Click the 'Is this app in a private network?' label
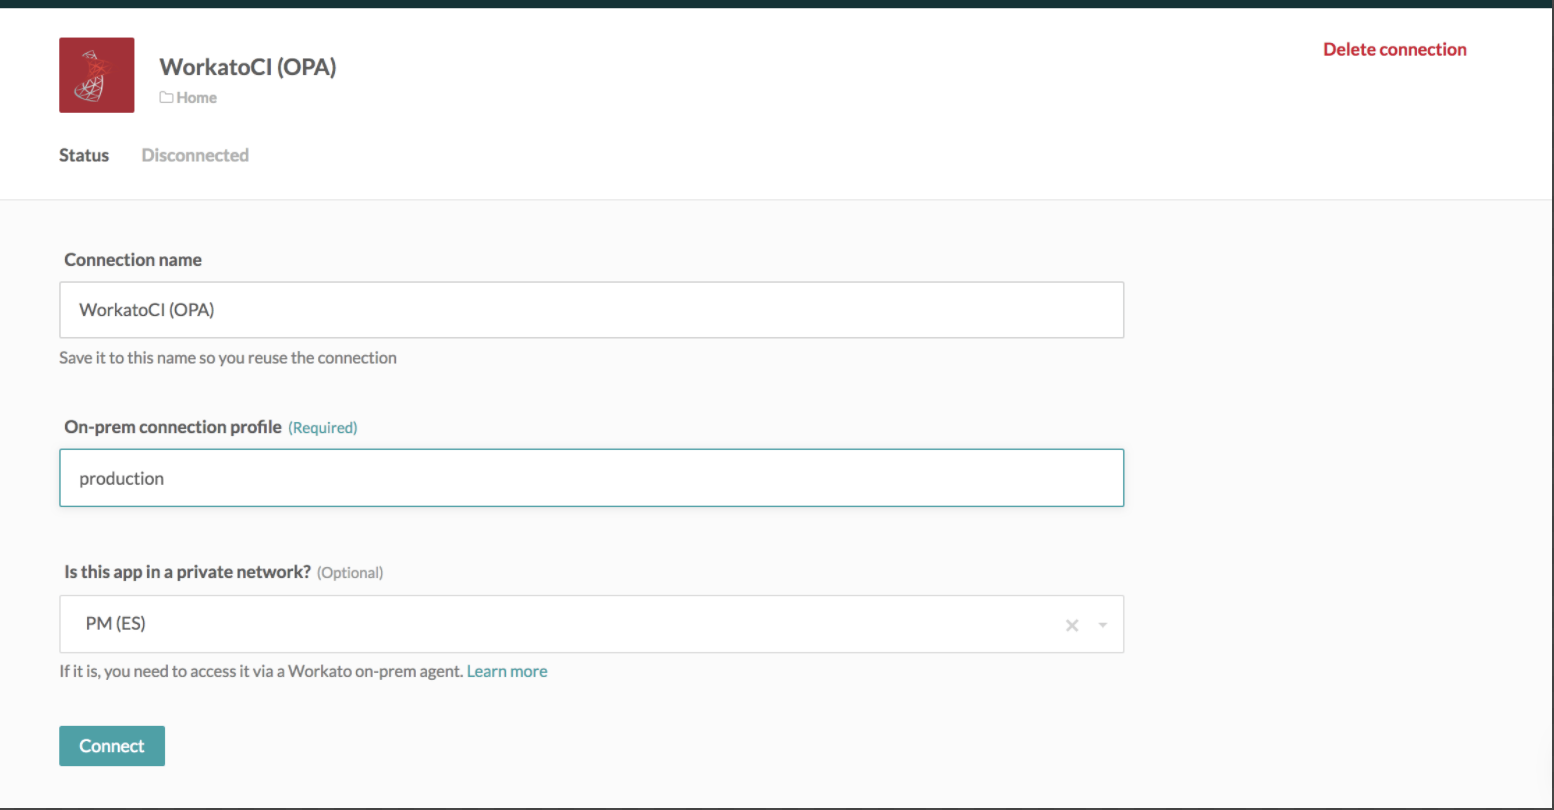 [x=188, y=572]
